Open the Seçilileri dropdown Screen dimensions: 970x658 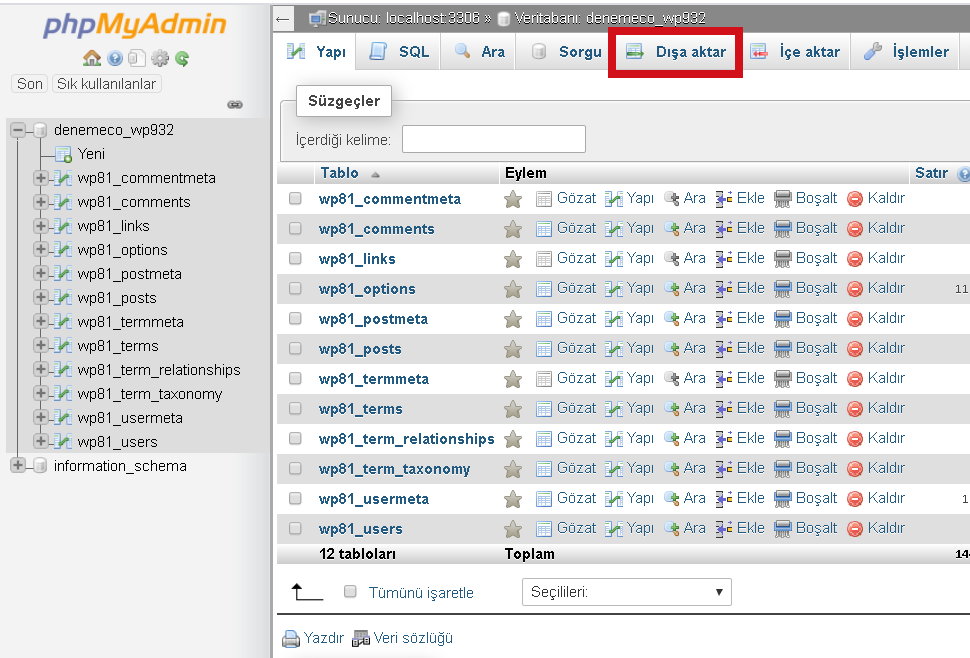[x=627, y=592]
